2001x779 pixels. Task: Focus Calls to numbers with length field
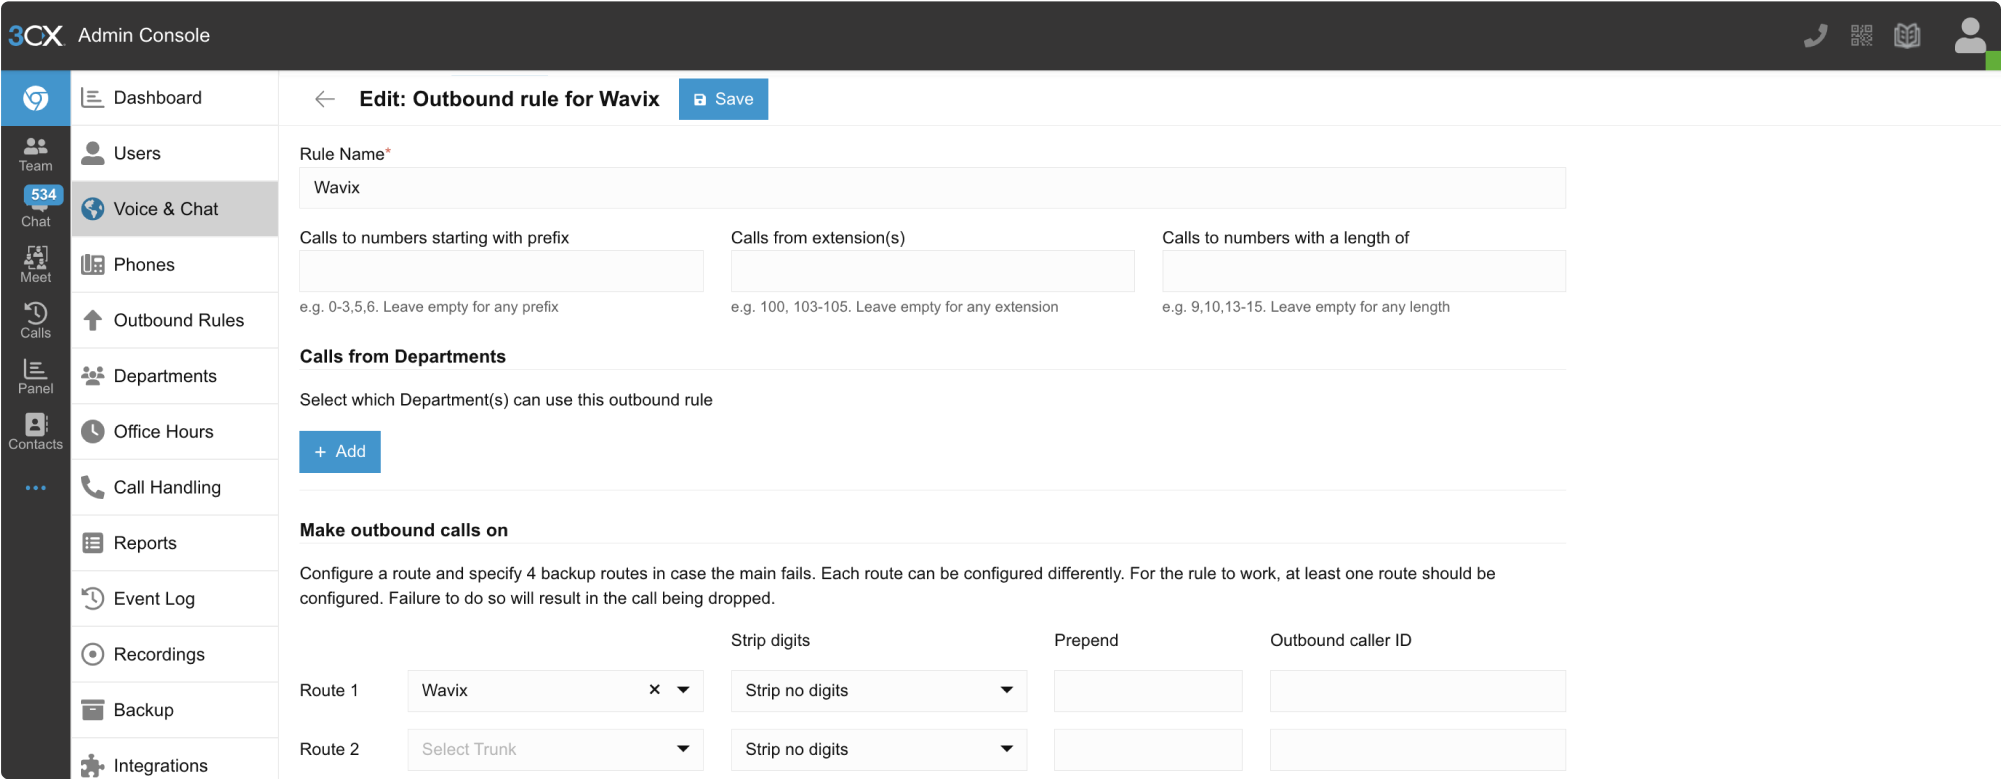pos(1364,271)
